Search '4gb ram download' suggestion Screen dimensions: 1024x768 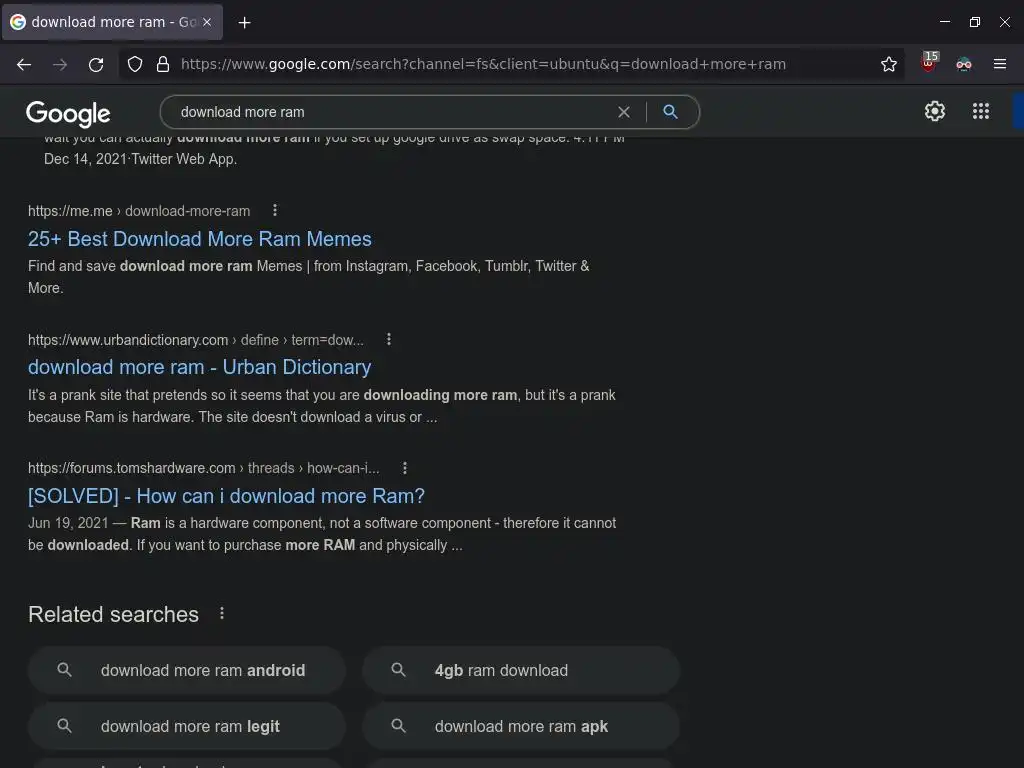[521, 670]
